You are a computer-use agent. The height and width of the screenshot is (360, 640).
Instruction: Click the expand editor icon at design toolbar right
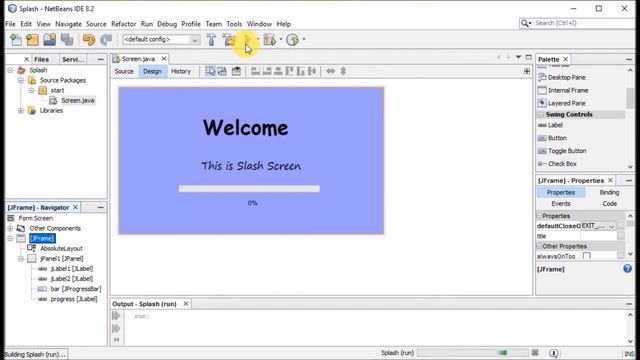[x=527, y=71]
